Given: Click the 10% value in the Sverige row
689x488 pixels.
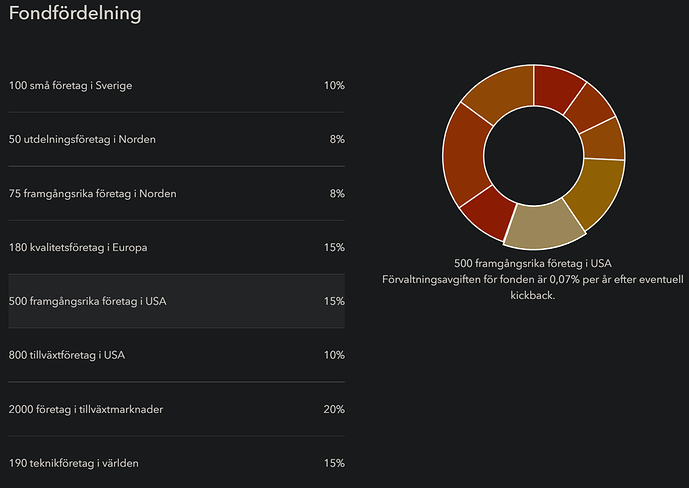Looking at the screenshot, I should 334,86.
